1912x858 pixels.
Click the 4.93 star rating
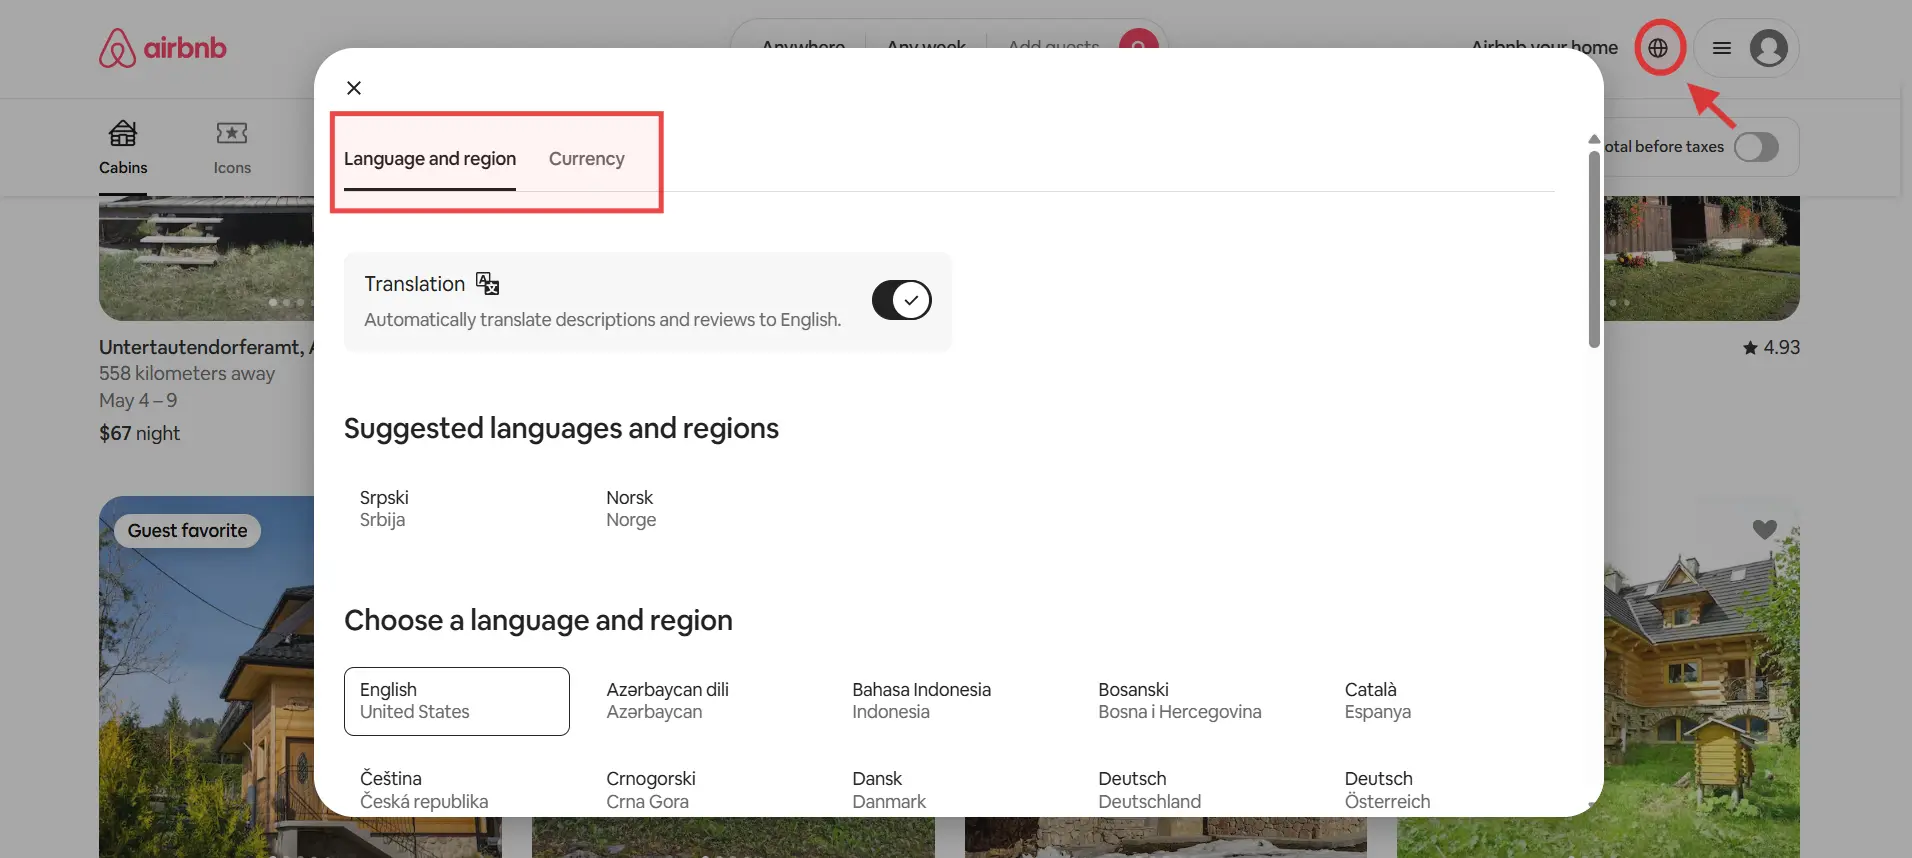tap(1771, 347)
